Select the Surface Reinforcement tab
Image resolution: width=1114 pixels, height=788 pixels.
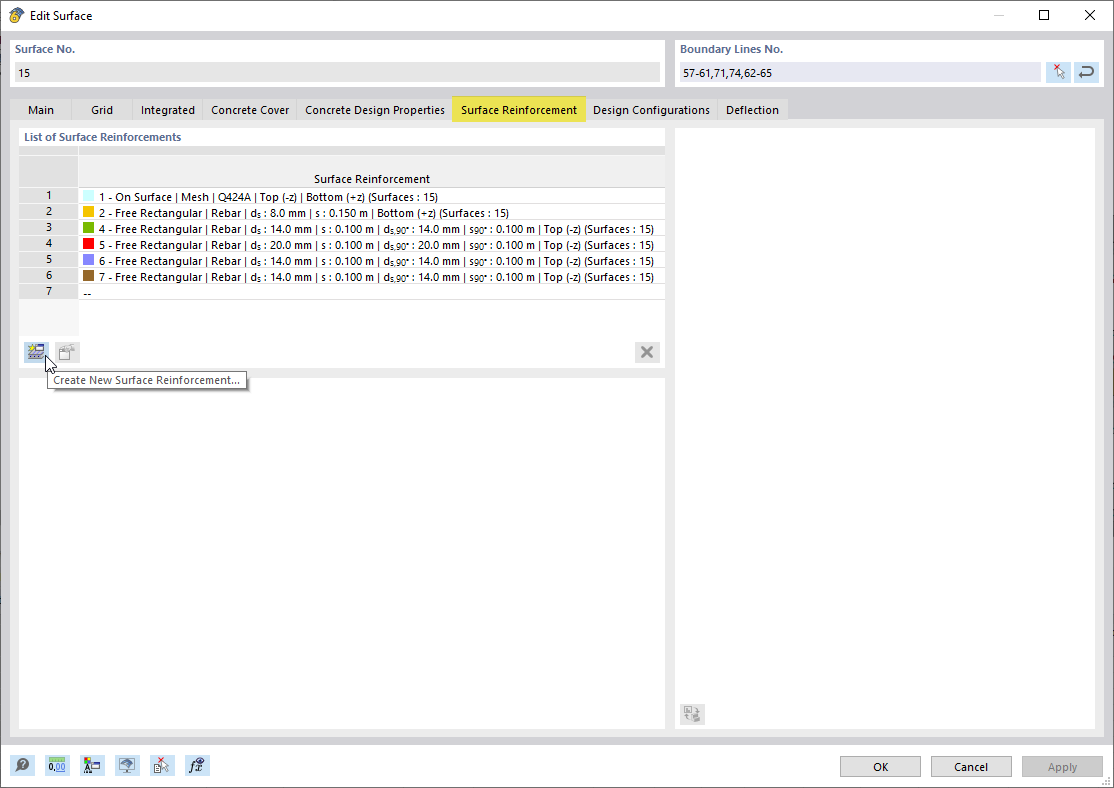(x=519, y=109)
